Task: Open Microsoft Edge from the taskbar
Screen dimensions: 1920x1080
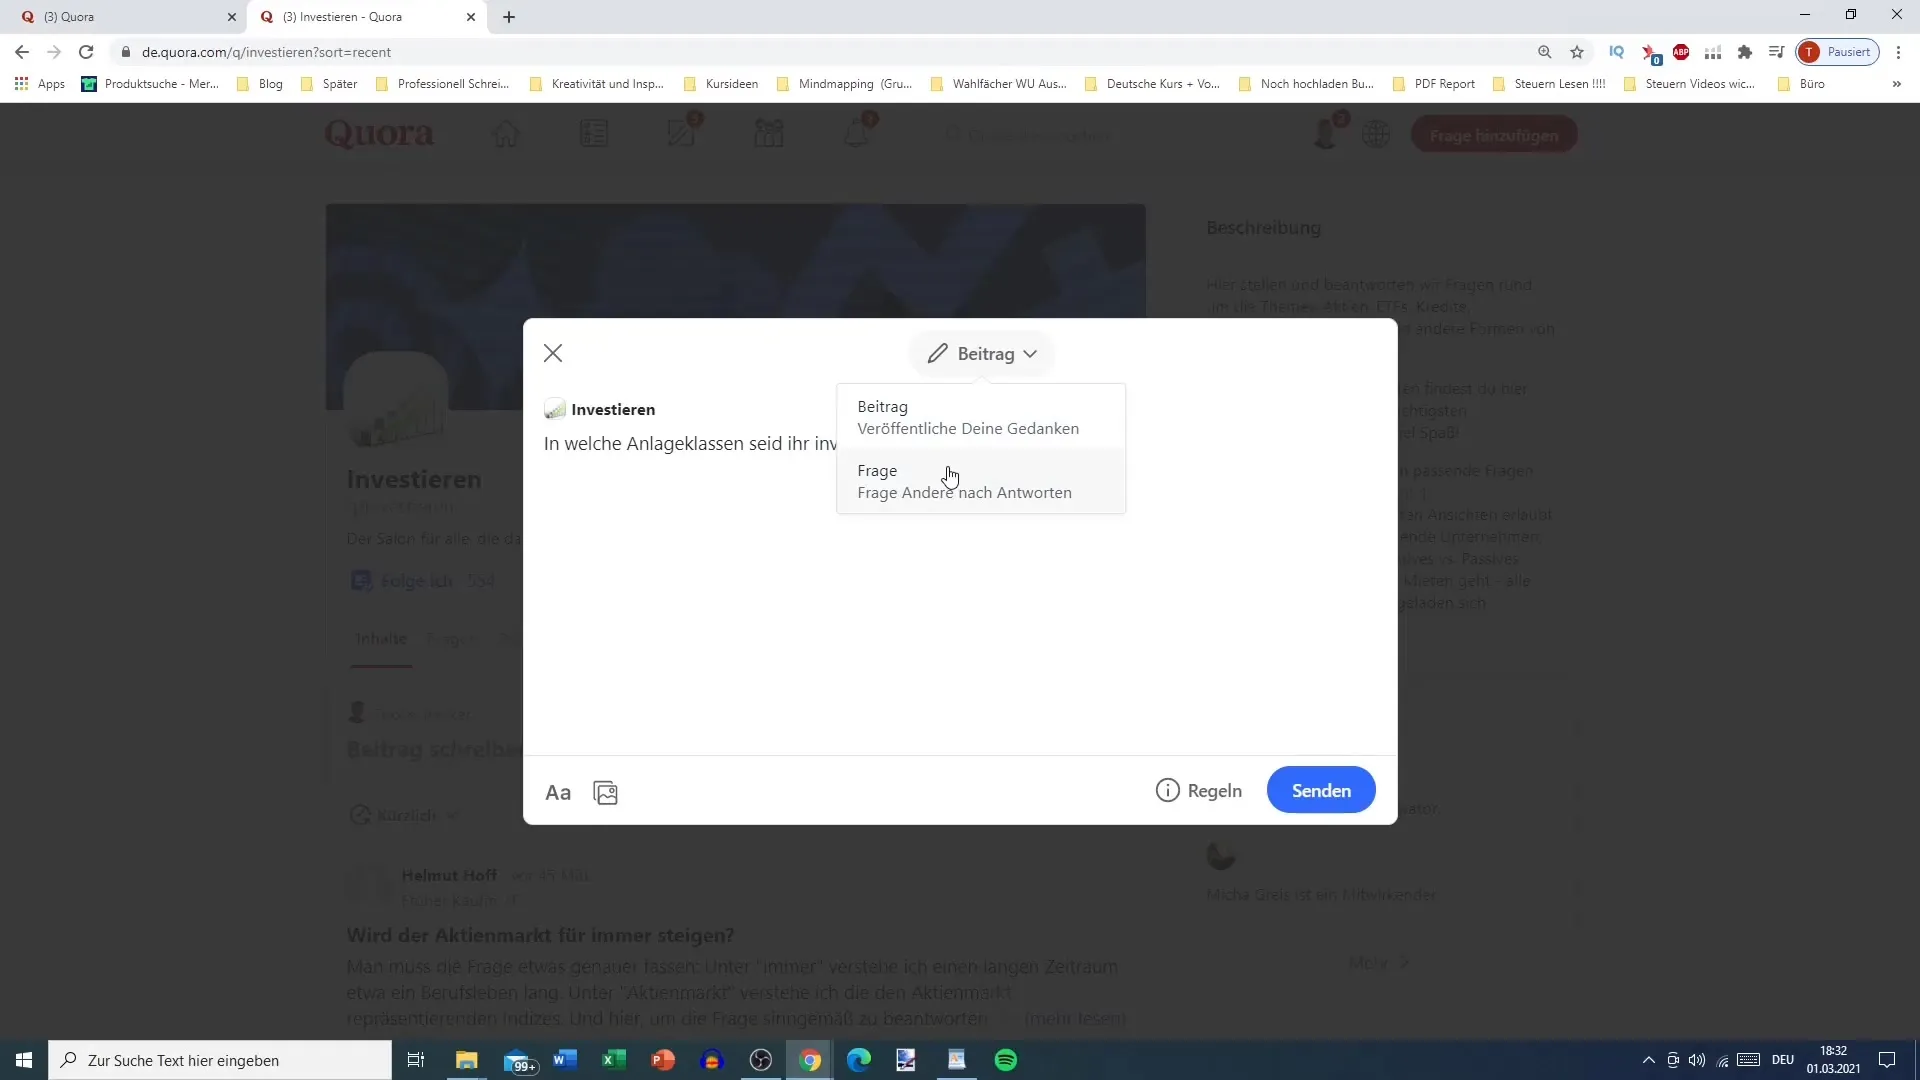Action: [859, 1060]
